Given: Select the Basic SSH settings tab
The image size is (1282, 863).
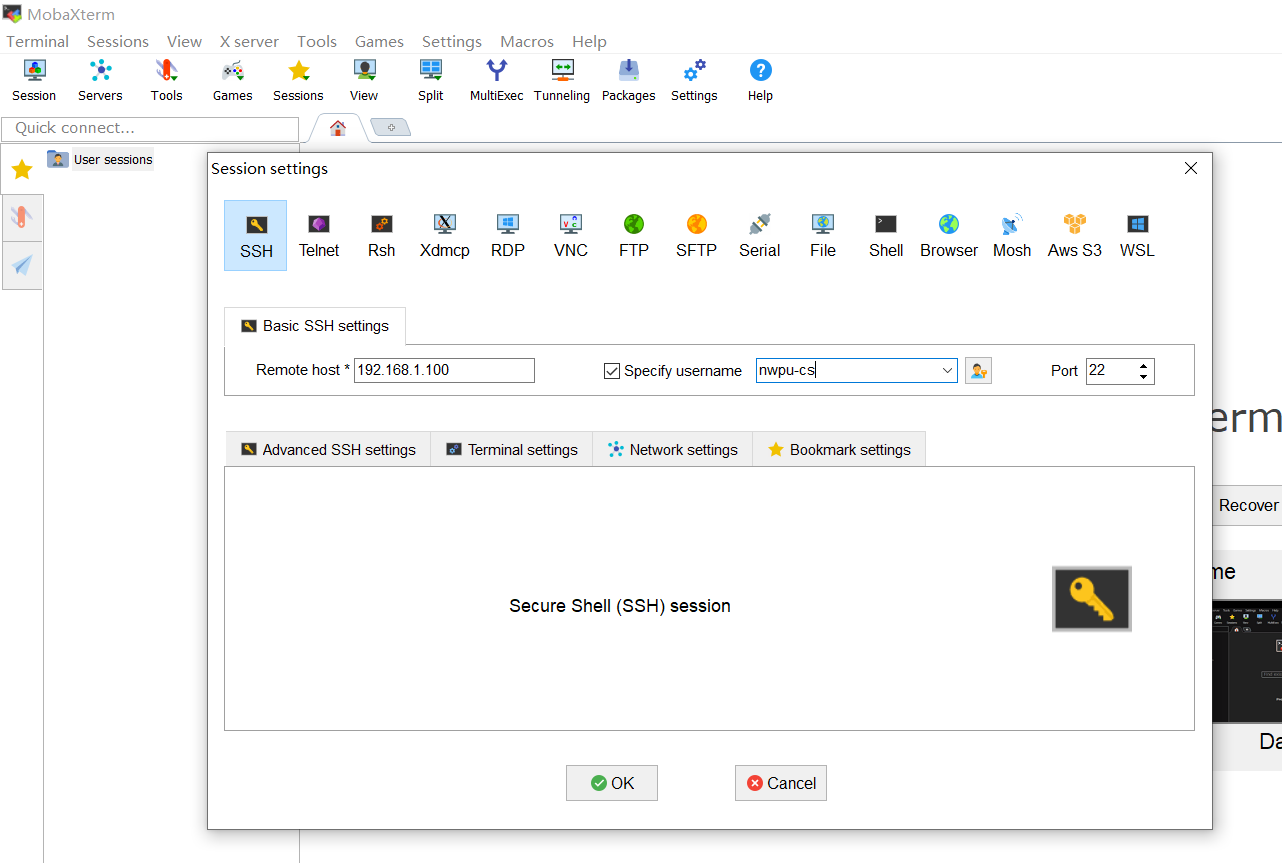Looking at the screenshot, I should coord(315,326).
